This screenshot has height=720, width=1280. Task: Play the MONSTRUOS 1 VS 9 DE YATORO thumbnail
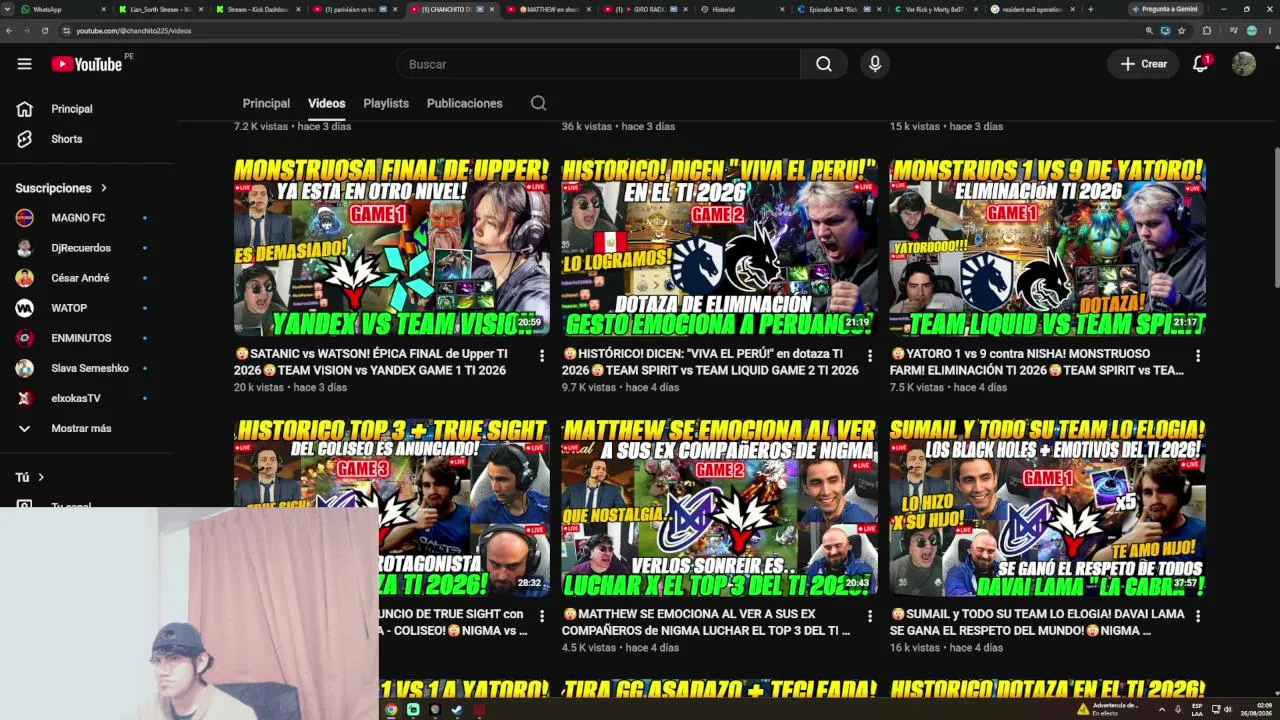1048,247
